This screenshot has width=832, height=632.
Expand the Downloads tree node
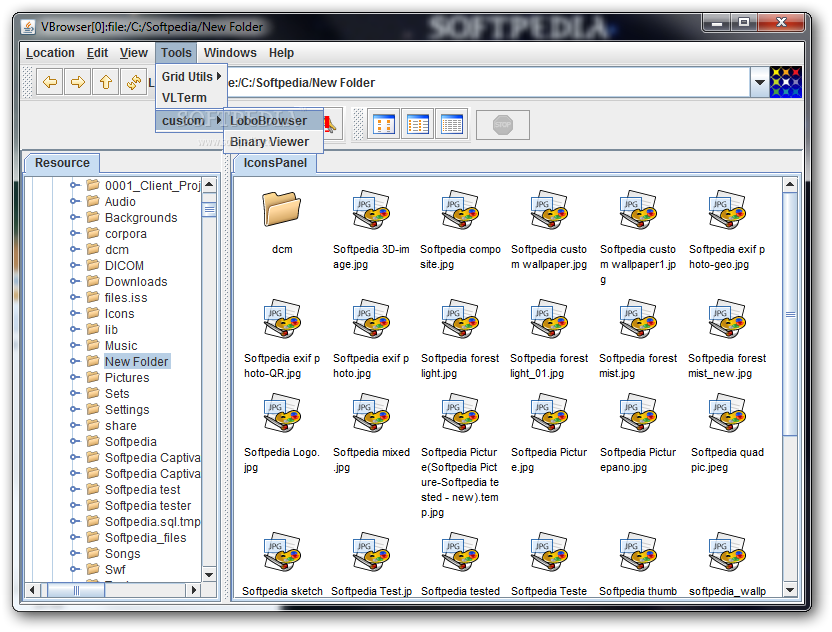[75, 281]
